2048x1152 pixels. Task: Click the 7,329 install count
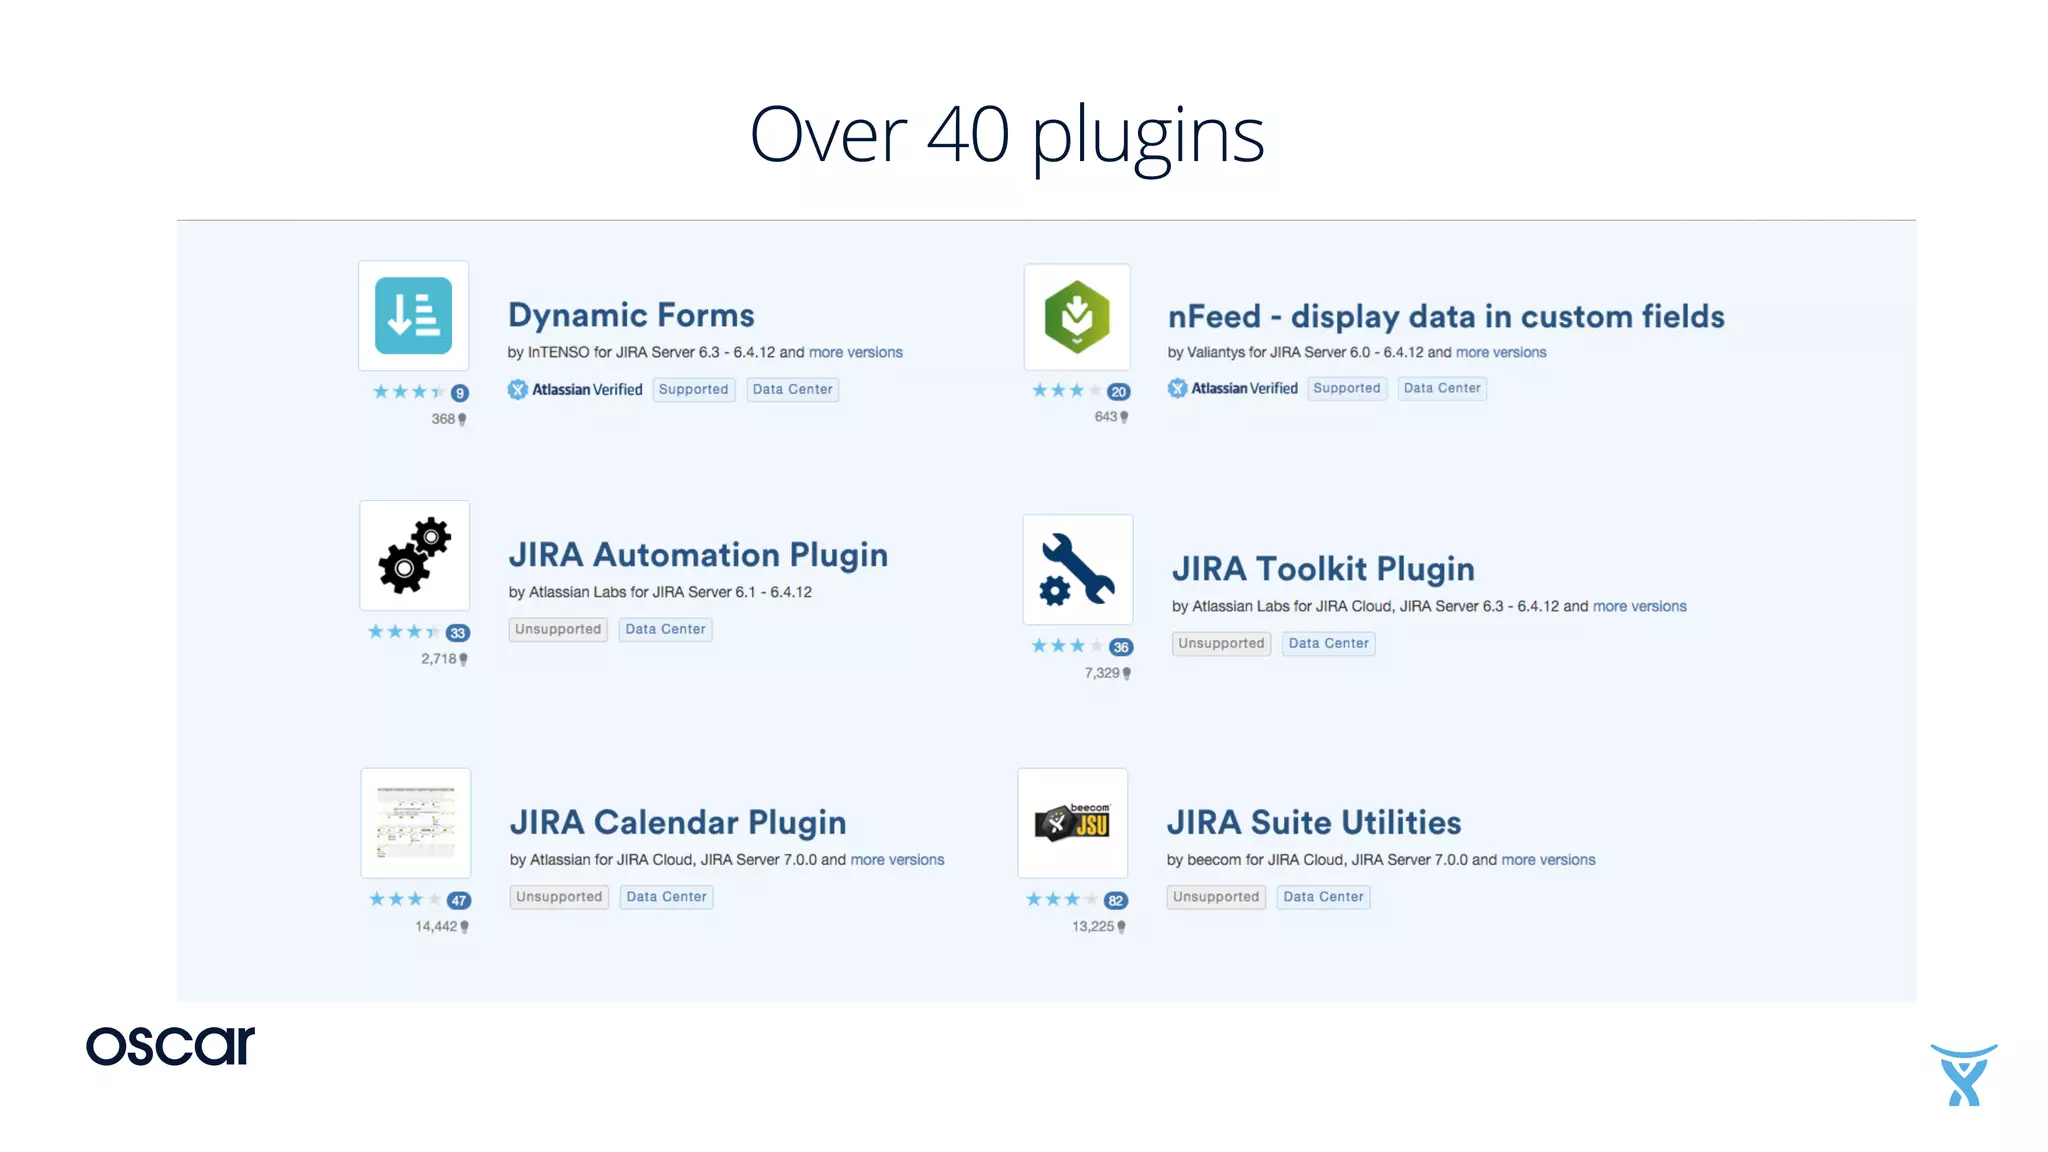[1108, 673]
